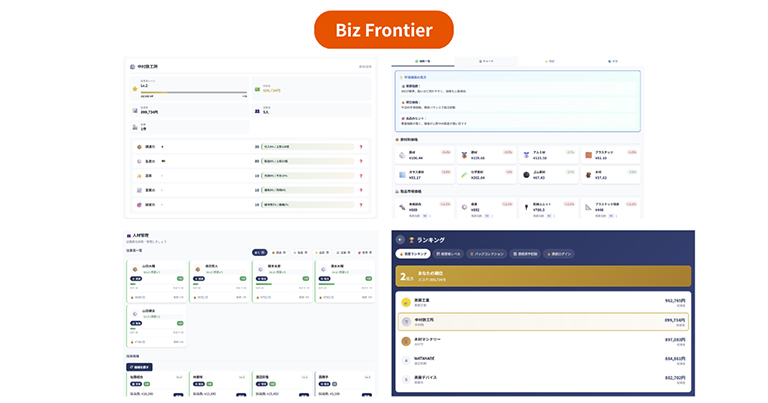The image size is (768, 403).
Task: Select the highlighted 'all' filter in 人材管理
Action: (259, 252)
